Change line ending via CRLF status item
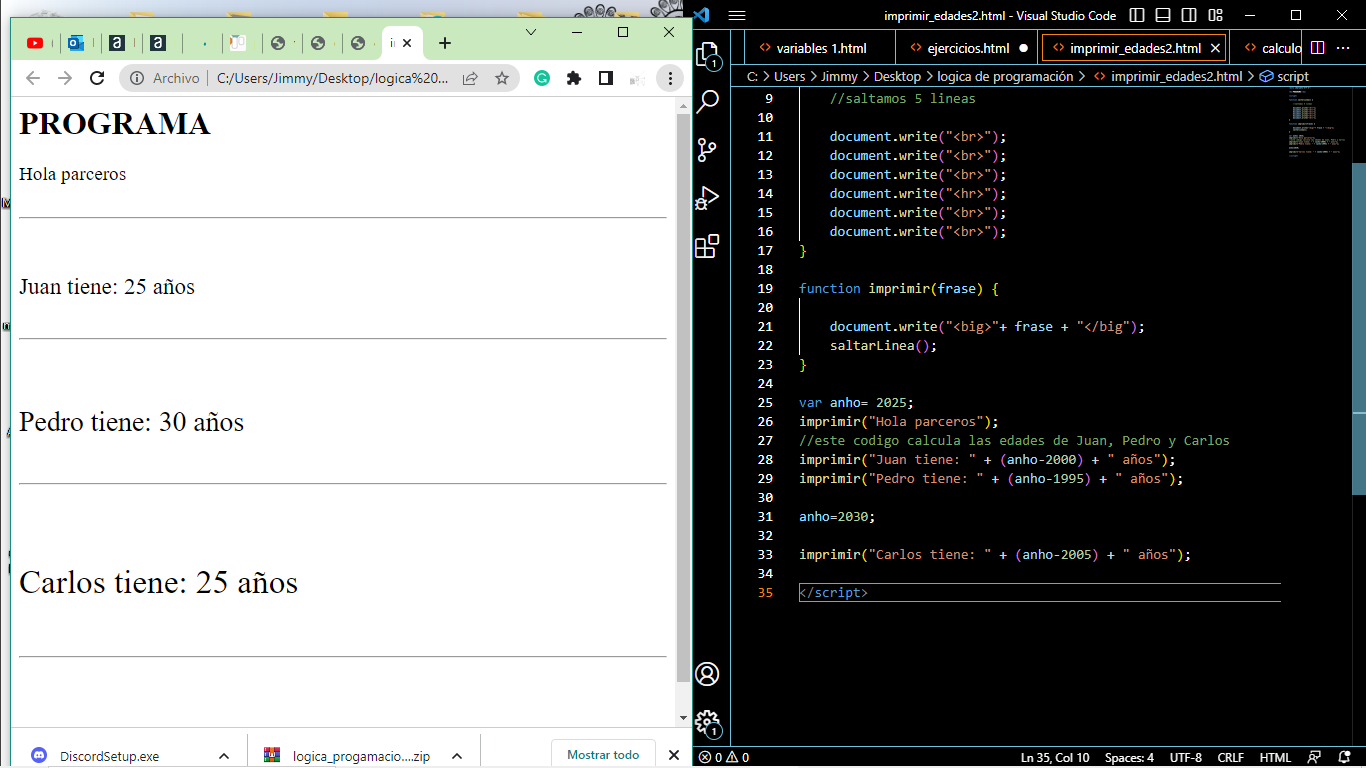Viewport: 1366px width, 768px height. coord(1230,757)
